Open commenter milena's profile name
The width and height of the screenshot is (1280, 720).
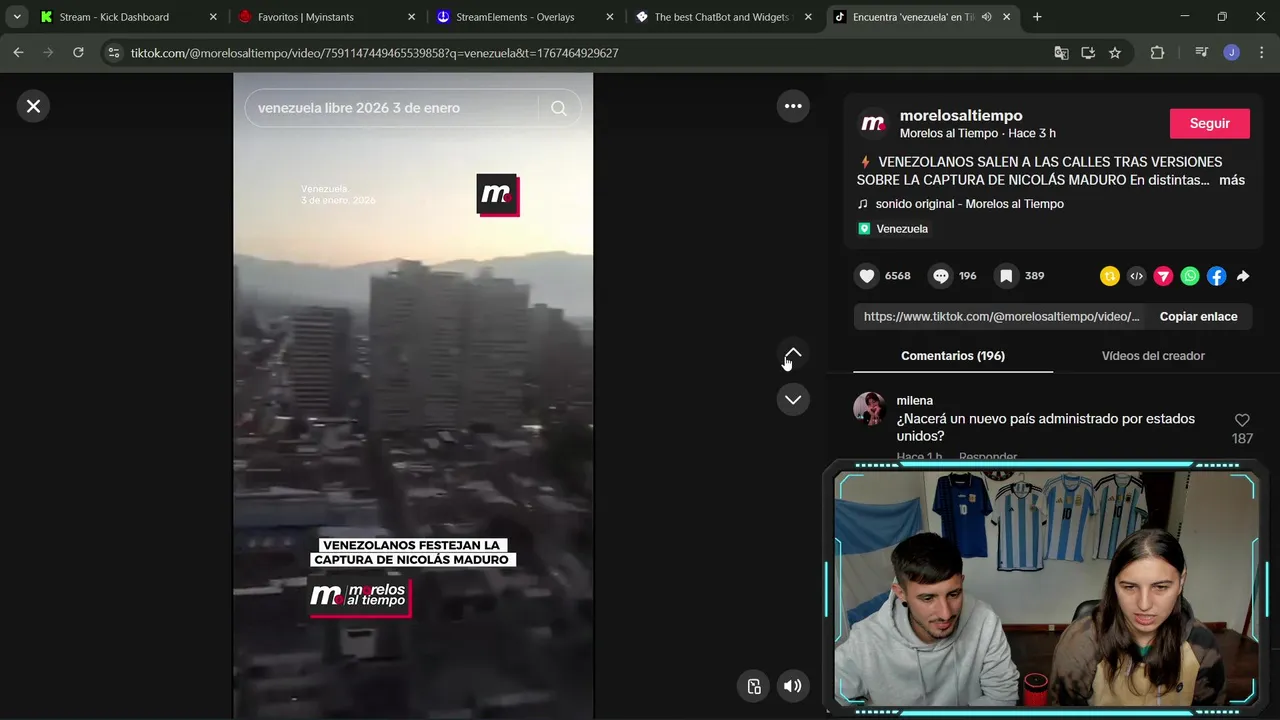click(914, 401)
